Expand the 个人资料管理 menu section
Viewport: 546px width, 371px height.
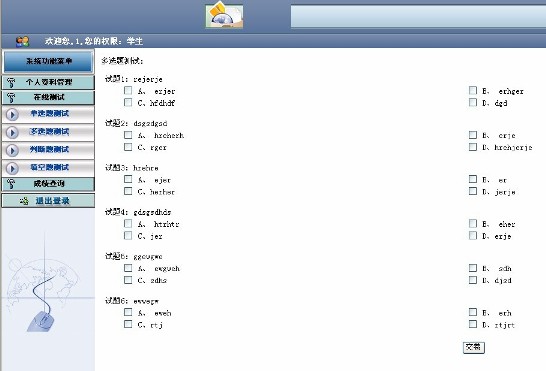48,83
